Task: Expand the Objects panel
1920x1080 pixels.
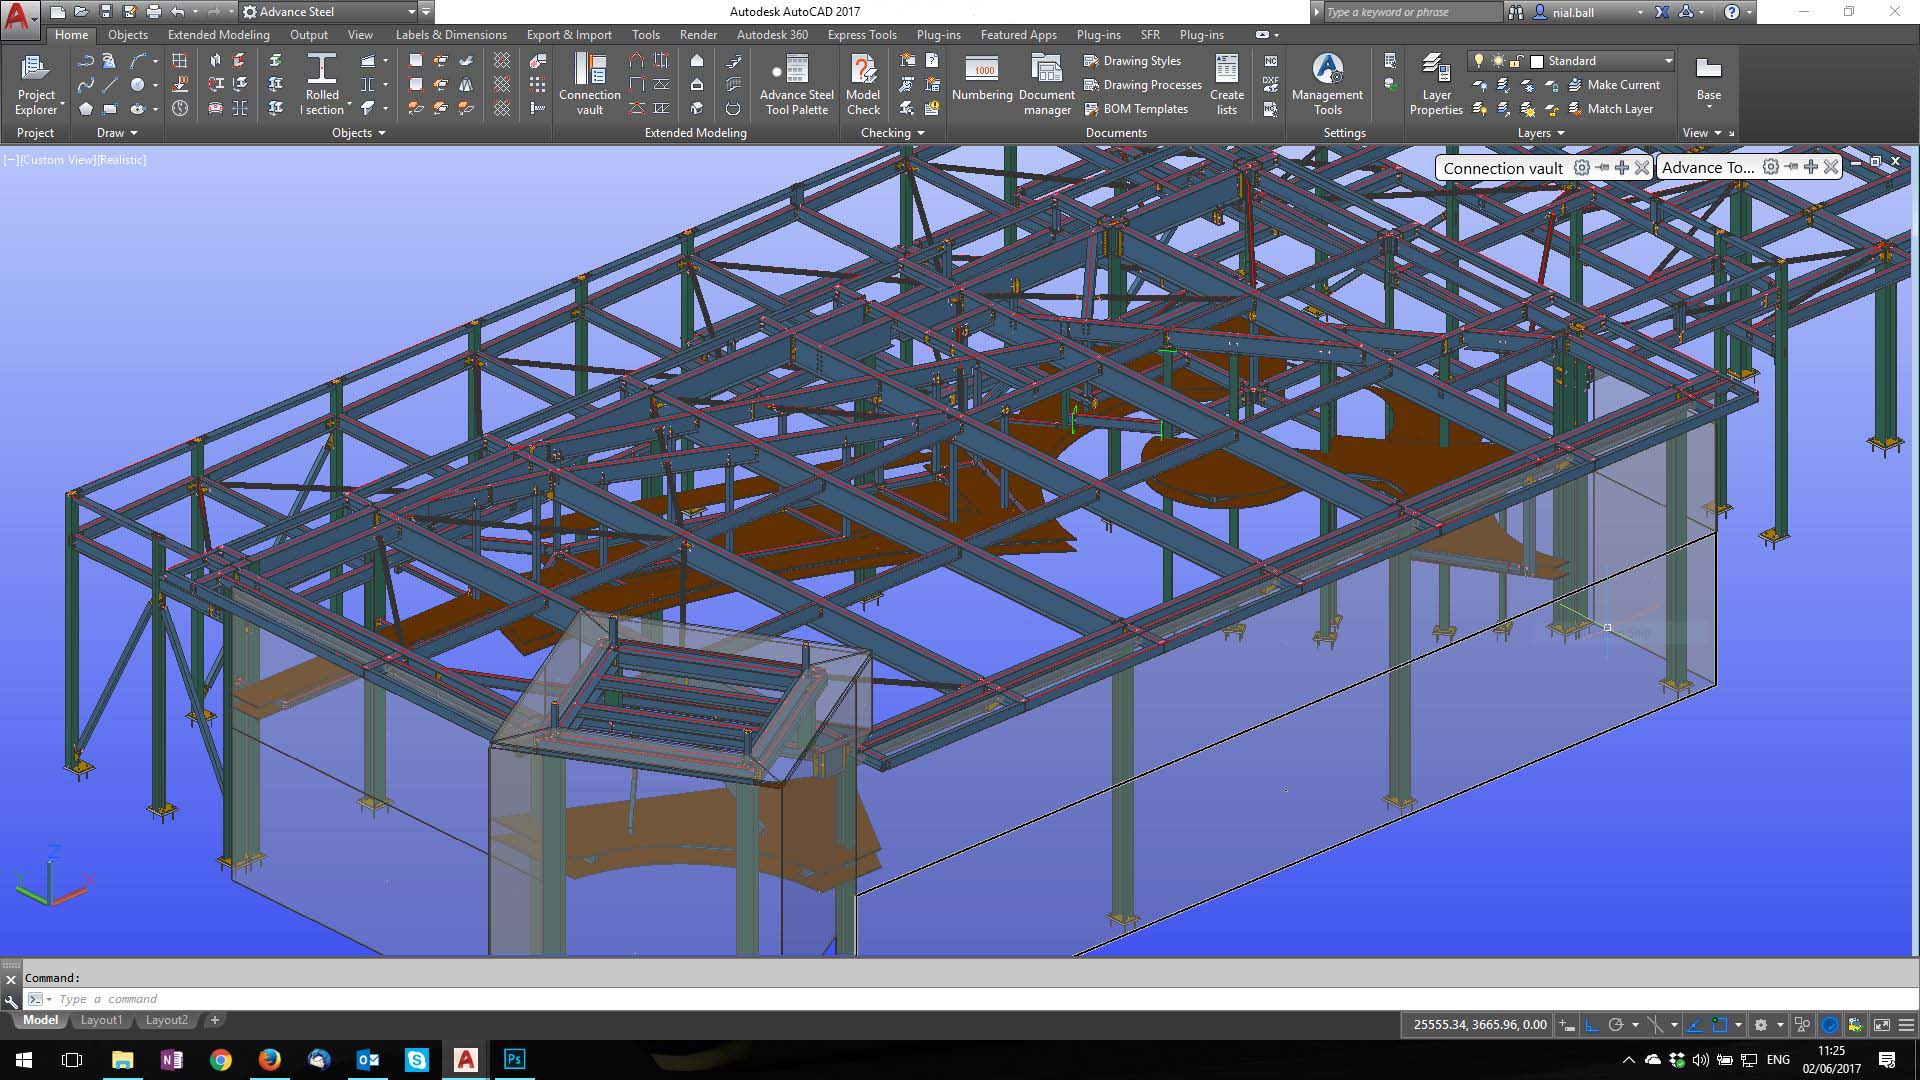Action: tap(358, 133)
